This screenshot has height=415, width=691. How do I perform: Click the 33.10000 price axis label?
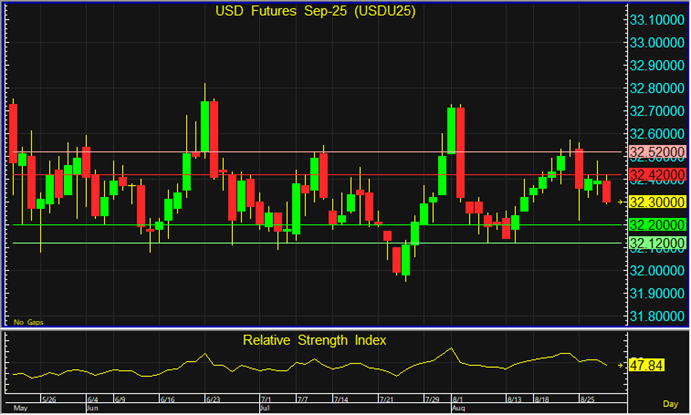[x=656, y=20]
